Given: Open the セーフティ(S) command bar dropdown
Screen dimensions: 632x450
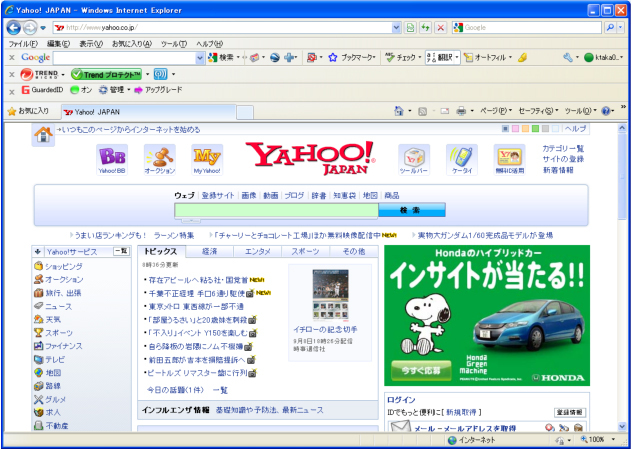Looking at the screenshot, I should tap(538, 111).
